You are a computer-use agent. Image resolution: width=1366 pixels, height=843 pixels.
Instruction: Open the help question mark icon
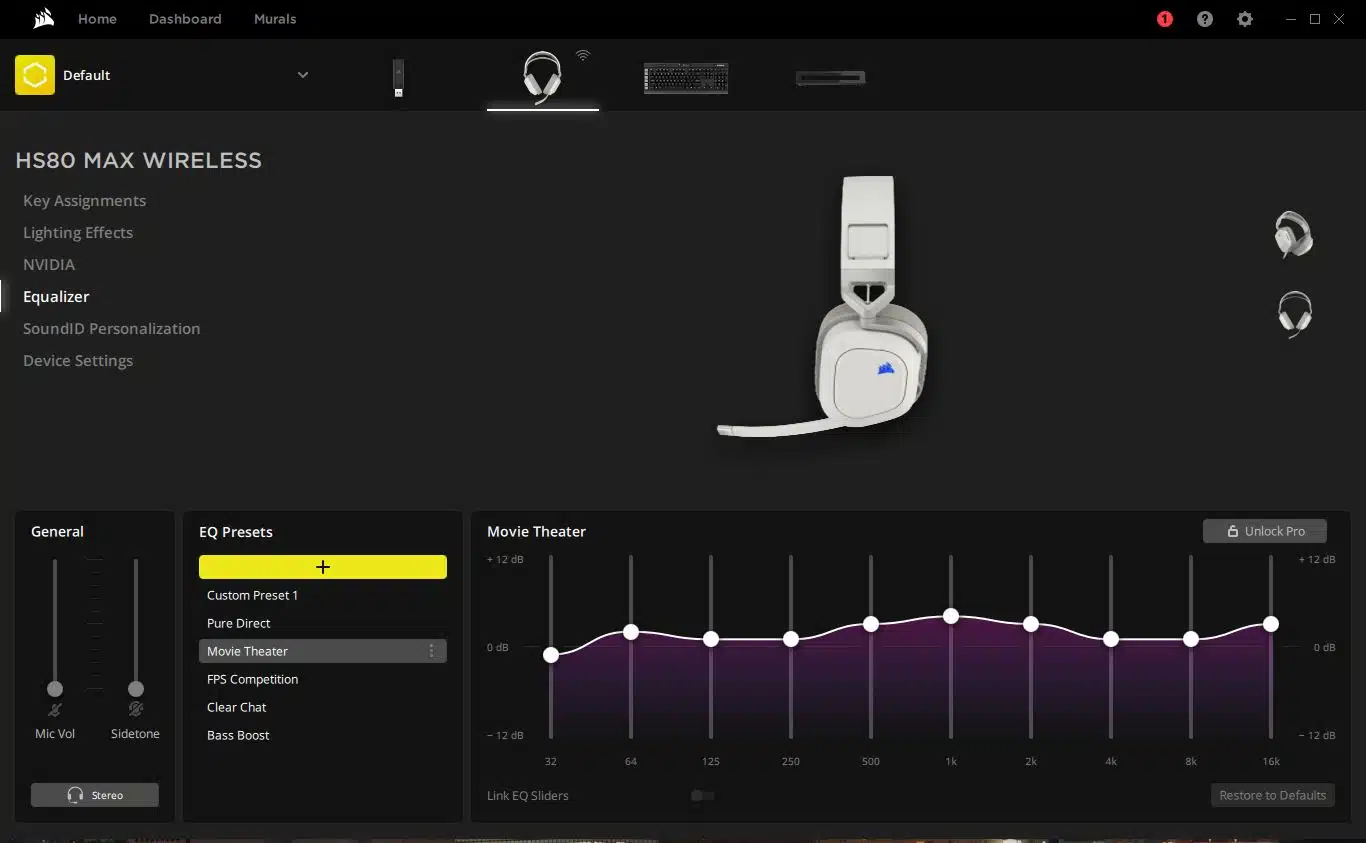[x=1205, y=19]
